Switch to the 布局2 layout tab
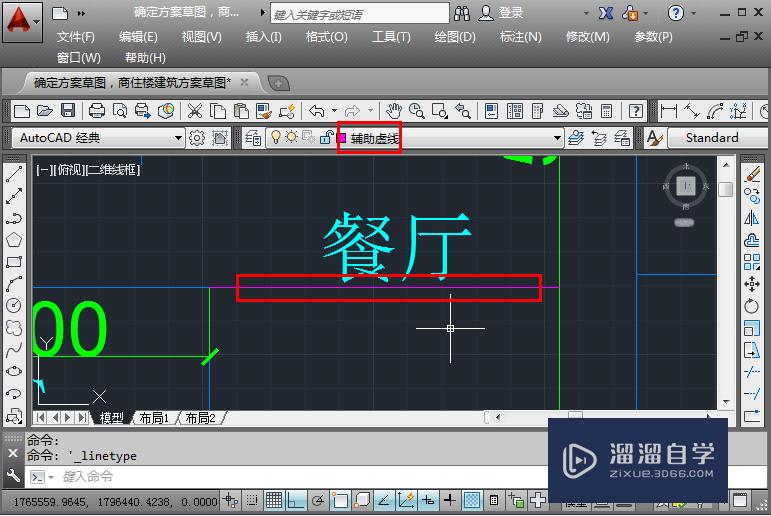Image resolution: width=771 pixels, height=516 pixels. 201,418
